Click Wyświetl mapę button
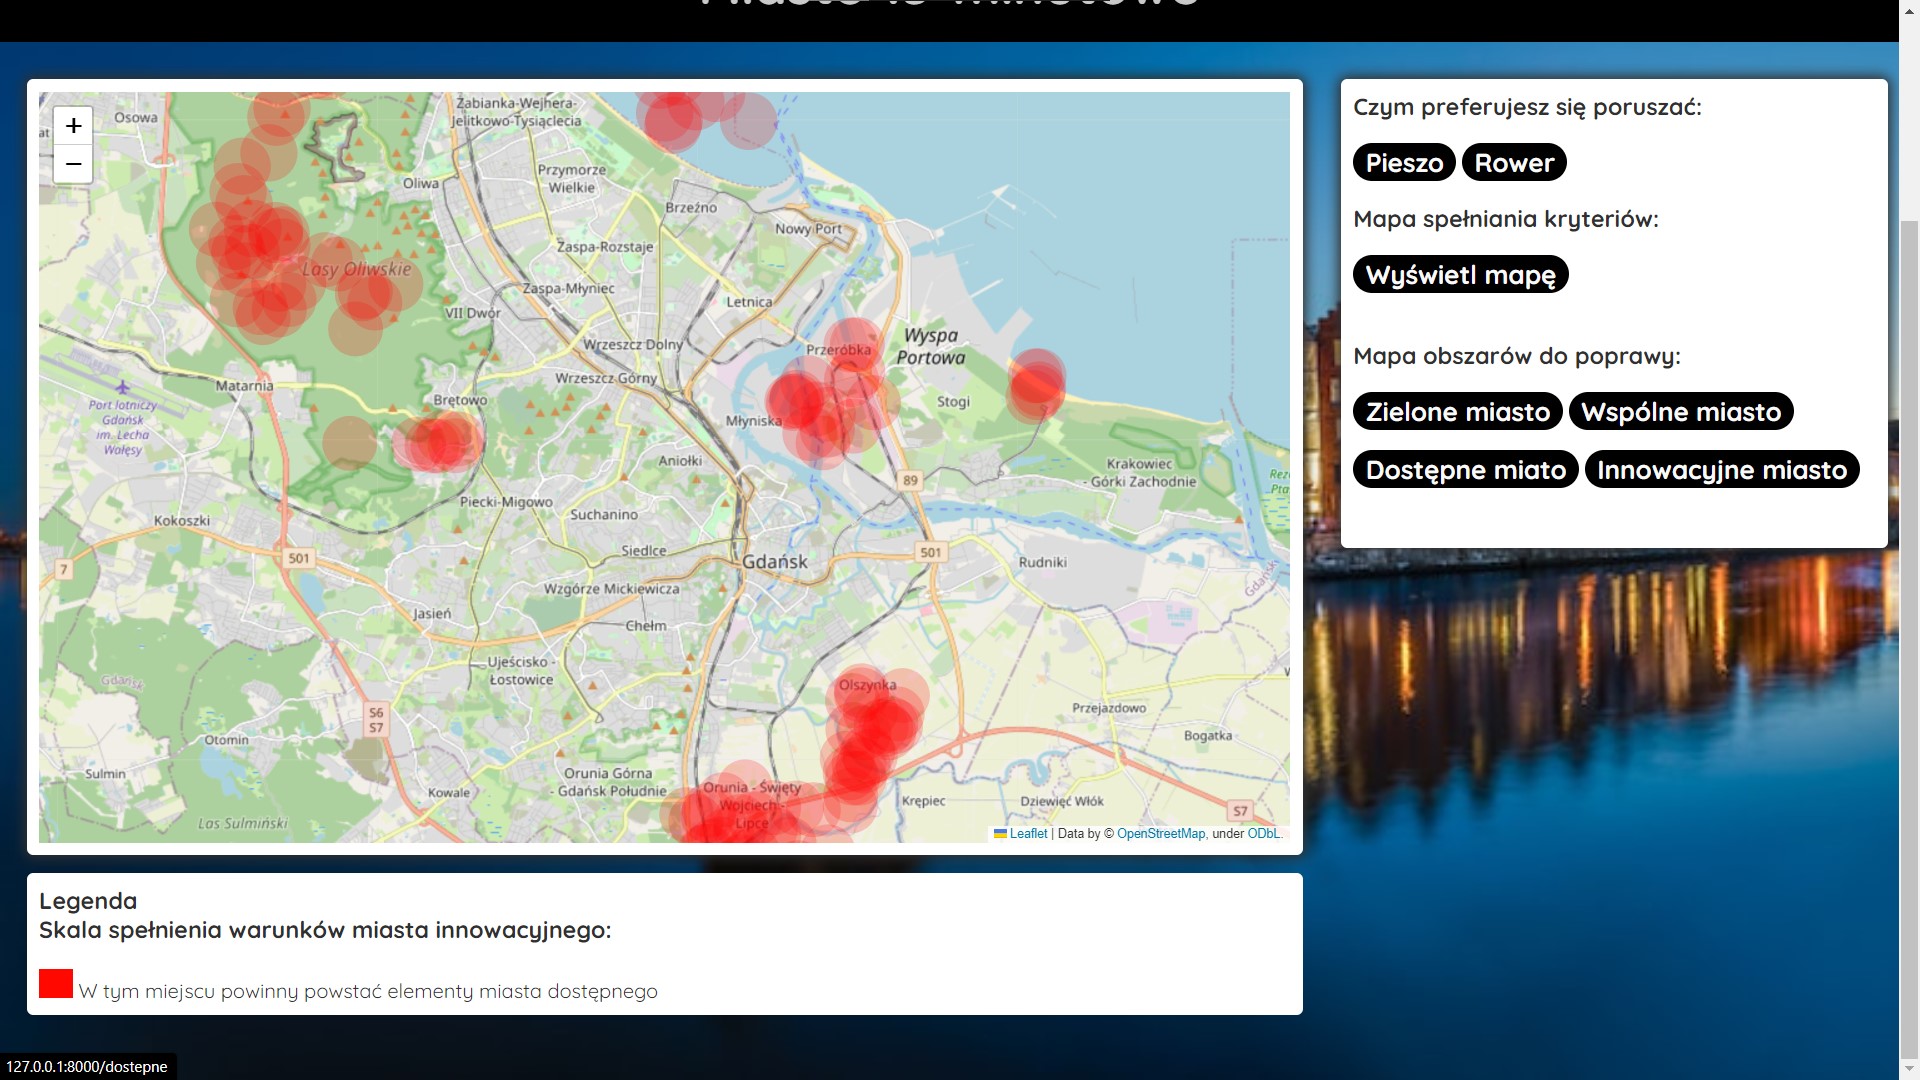Screen dimensions: 1920x1080 [1460, 275]
